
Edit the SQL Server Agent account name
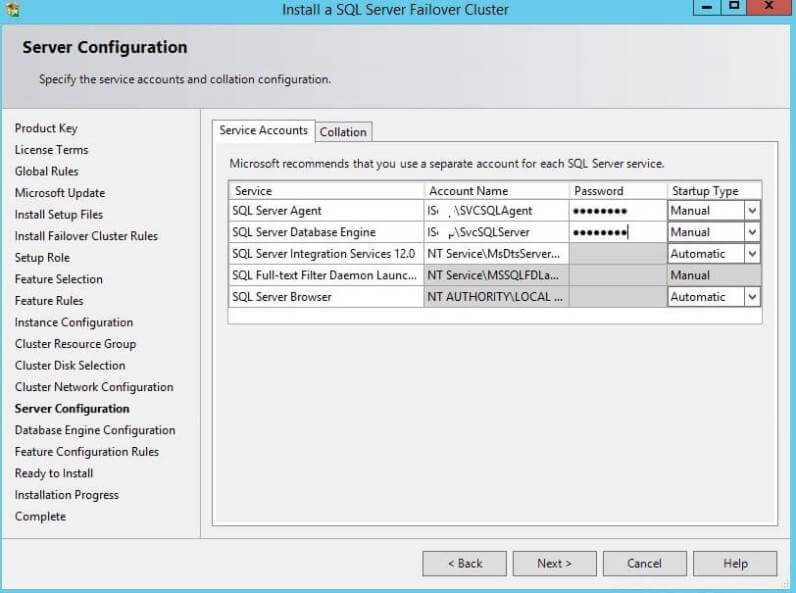click(x=496, y=211)
